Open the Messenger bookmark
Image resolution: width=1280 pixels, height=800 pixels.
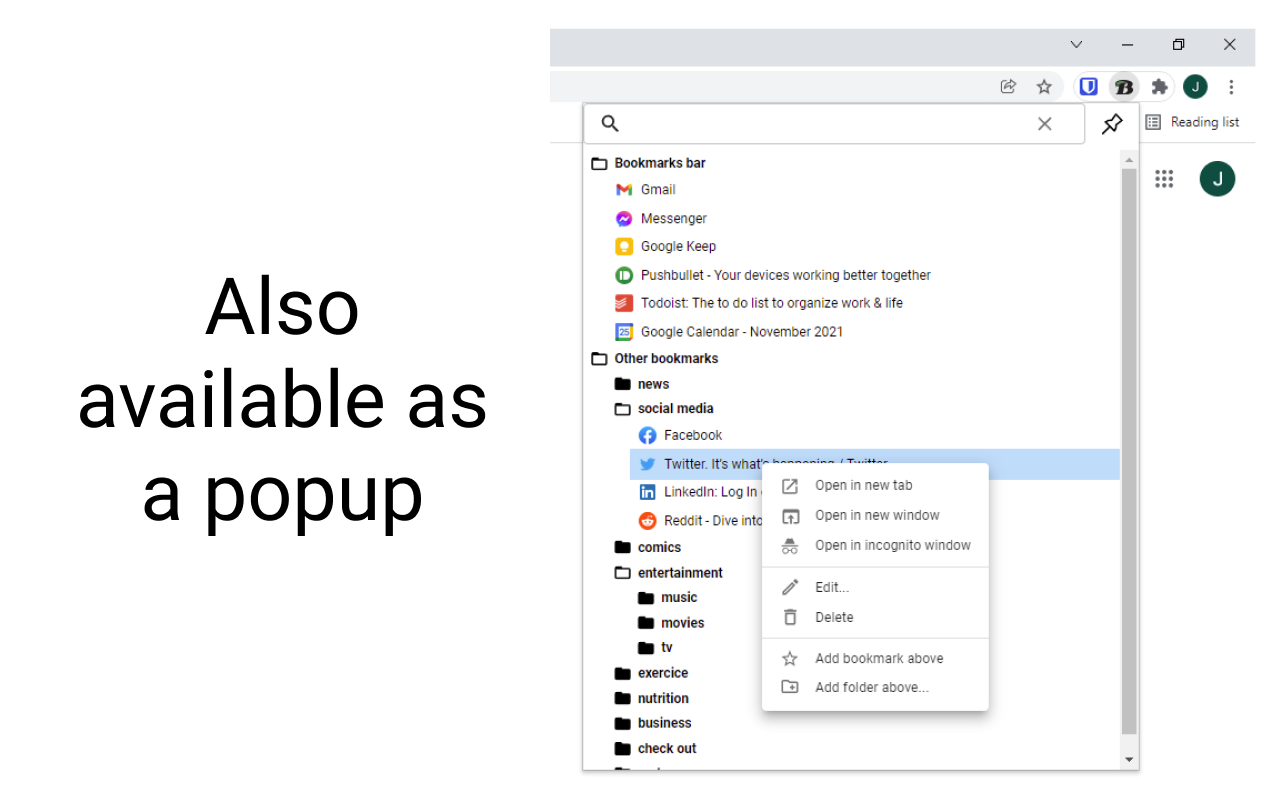click(x=661, y=218)
